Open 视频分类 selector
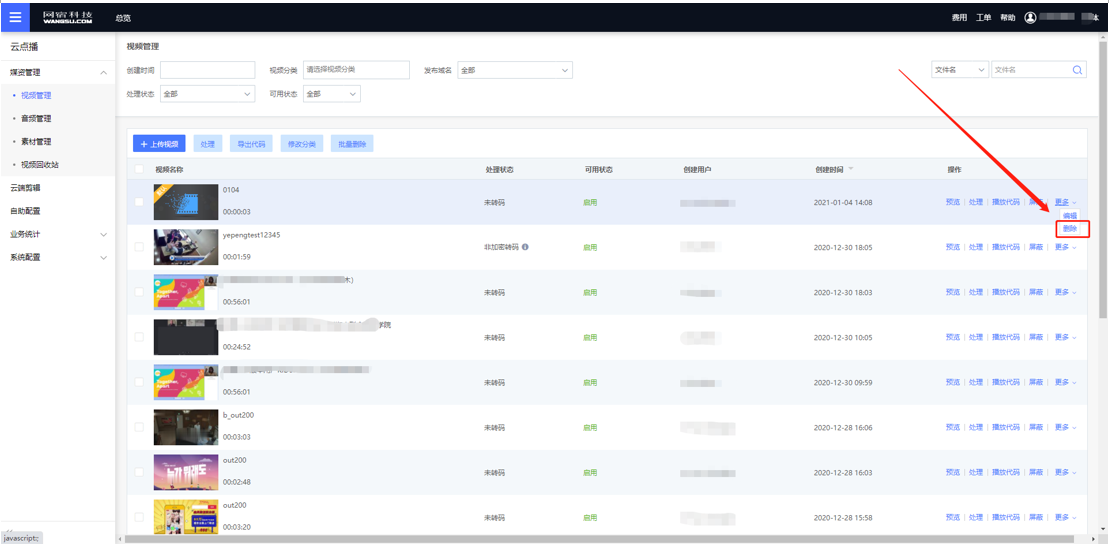 [x=356, y=70]
